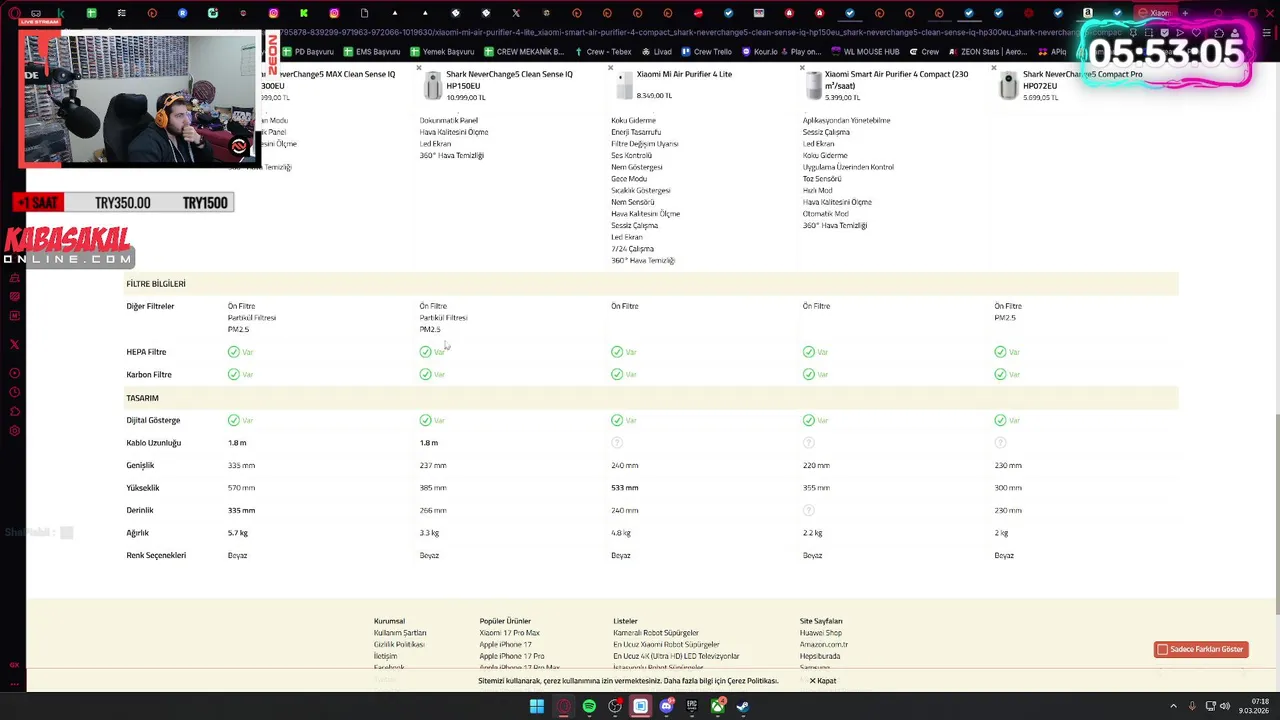The image size is (1280, 720).
Task: Click microphone icon in system tray
Action: (1192, 706)
